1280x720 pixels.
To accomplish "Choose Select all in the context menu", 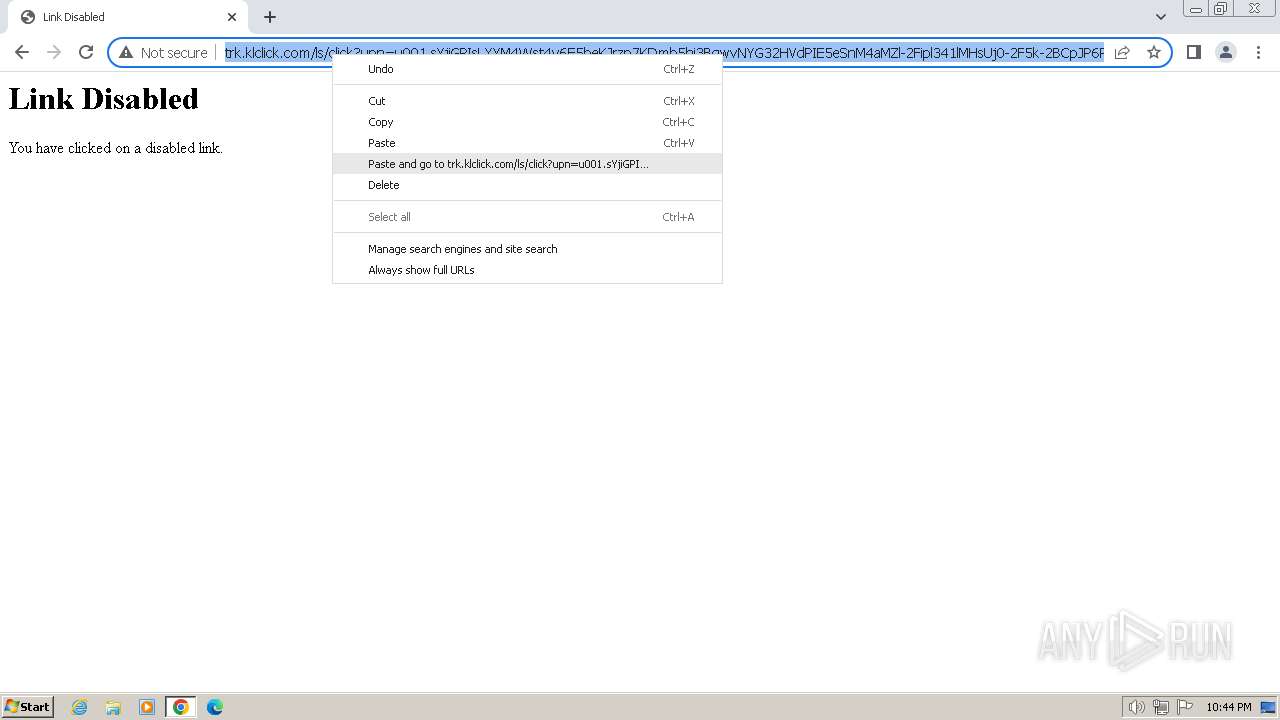I will 527,217.
